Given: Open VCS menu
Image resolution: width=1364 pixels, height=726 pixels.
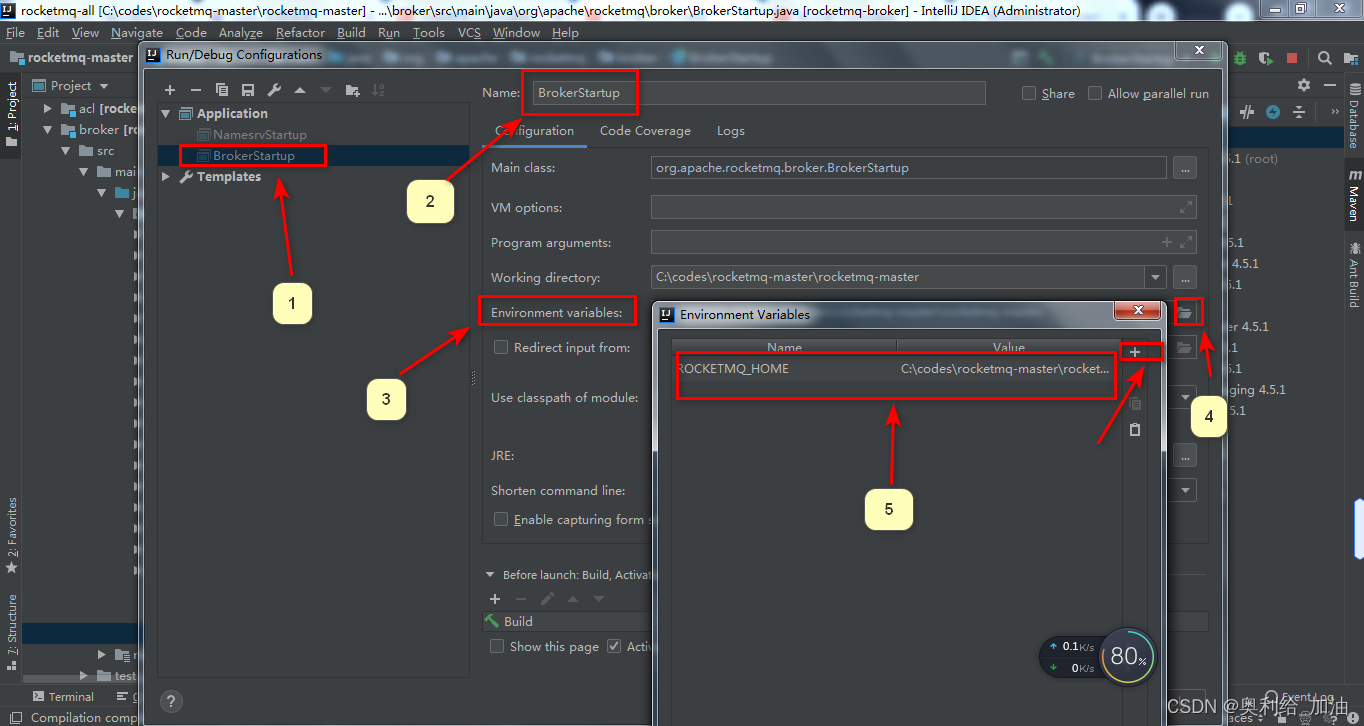Looking at the screenshot, I should pyautogui.click(x=469, y=33).
